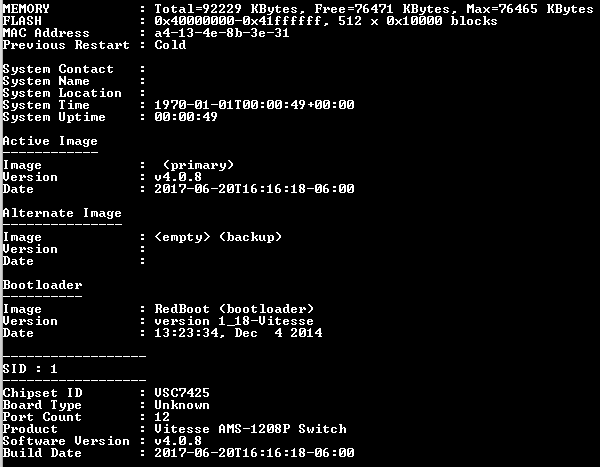
Task: Click the MAC Address value a4-13-4e-8b-3e-31
Action: click(222, 33)
